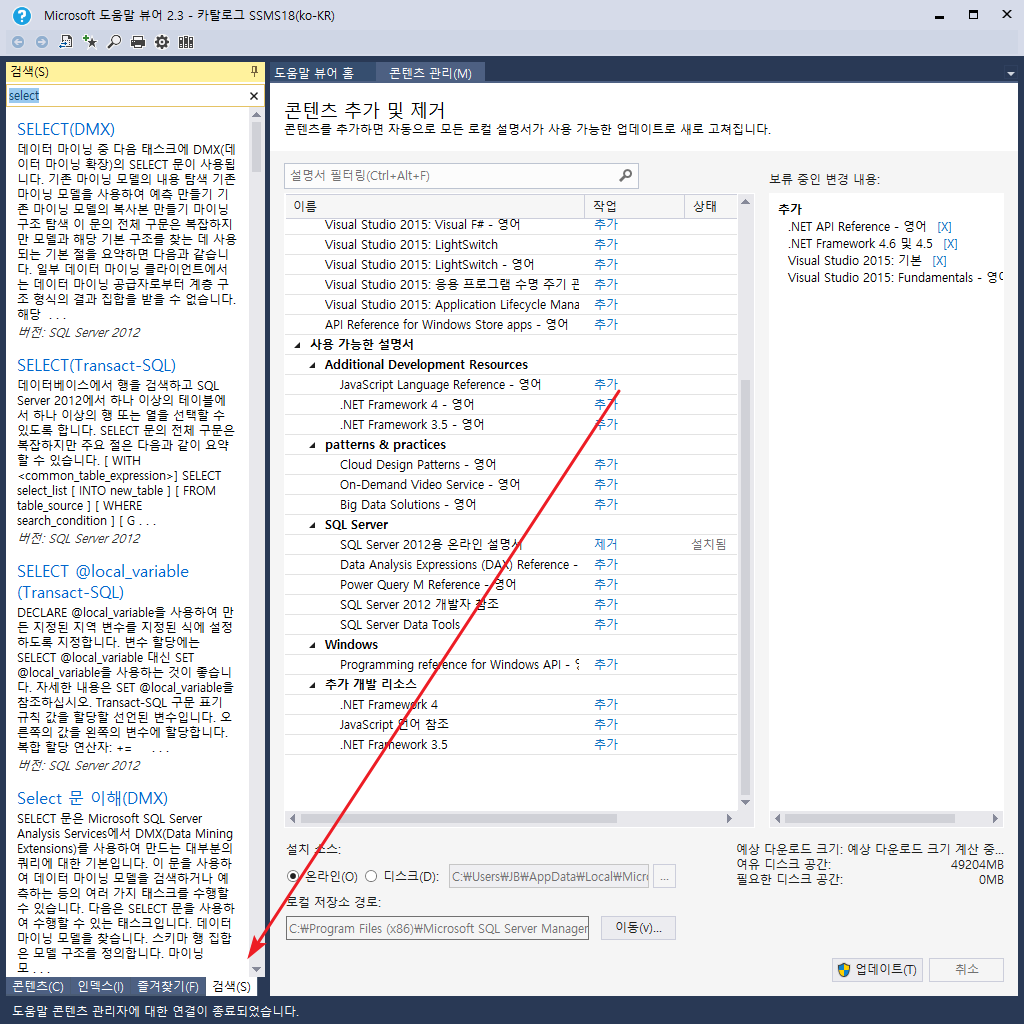Click 추가 for SQL Server Data Tools
This screenshot has width=1024, height=1024.
pos(605,624)
